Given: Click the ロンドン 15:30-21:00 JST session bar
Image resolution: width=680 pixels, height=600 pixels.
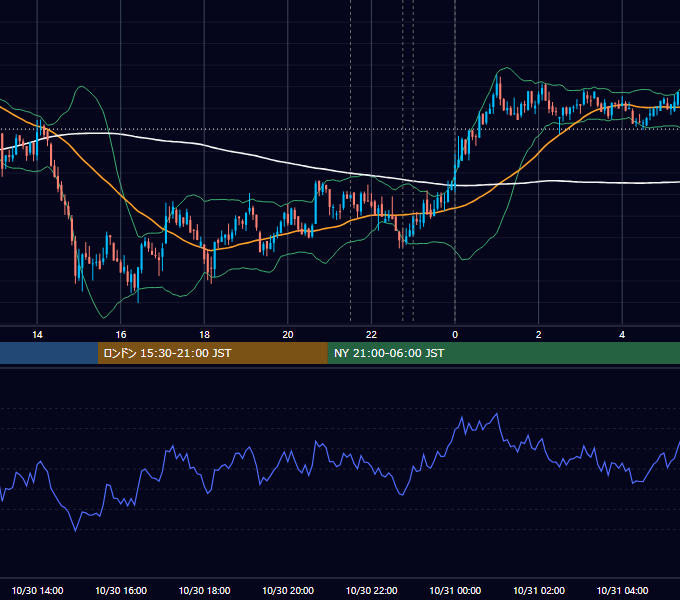Looking at the screenshot, I should click(212, 353).
